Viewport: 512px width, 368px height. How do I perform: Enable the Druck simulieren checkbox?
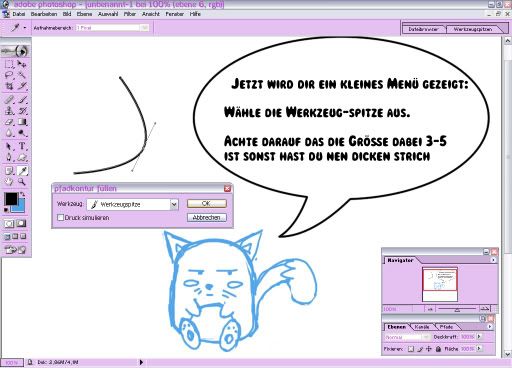pyautogui.click(x=60, y=217)
